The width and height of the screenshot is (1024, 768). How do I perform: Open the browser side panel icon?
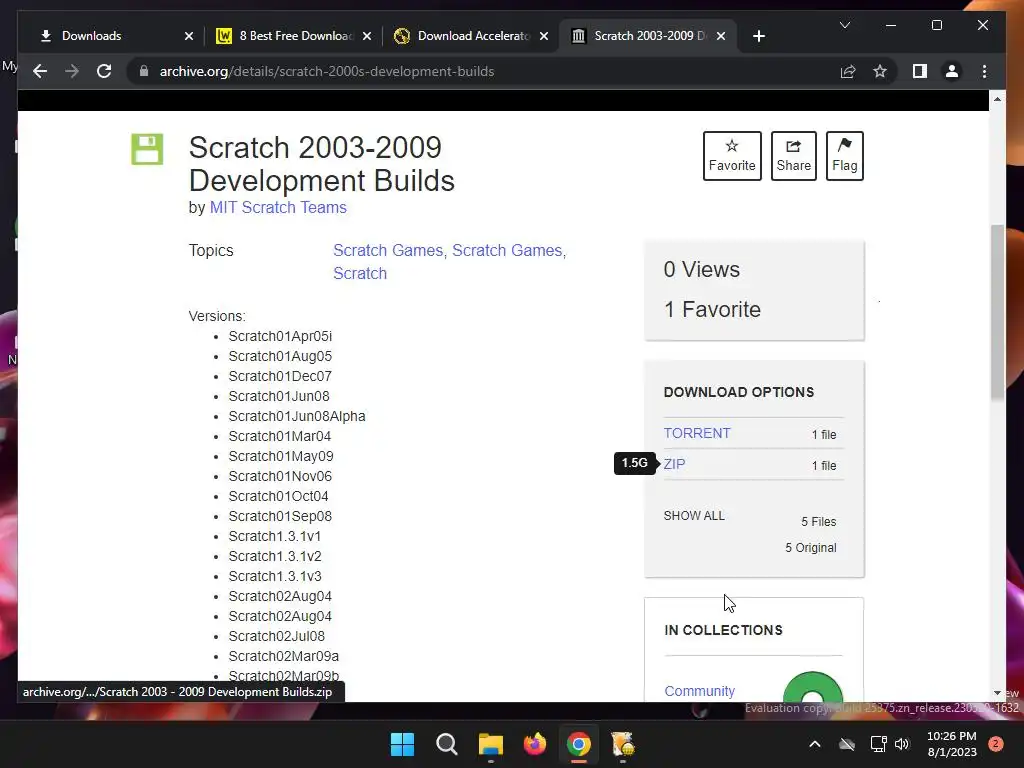[920, 71]
